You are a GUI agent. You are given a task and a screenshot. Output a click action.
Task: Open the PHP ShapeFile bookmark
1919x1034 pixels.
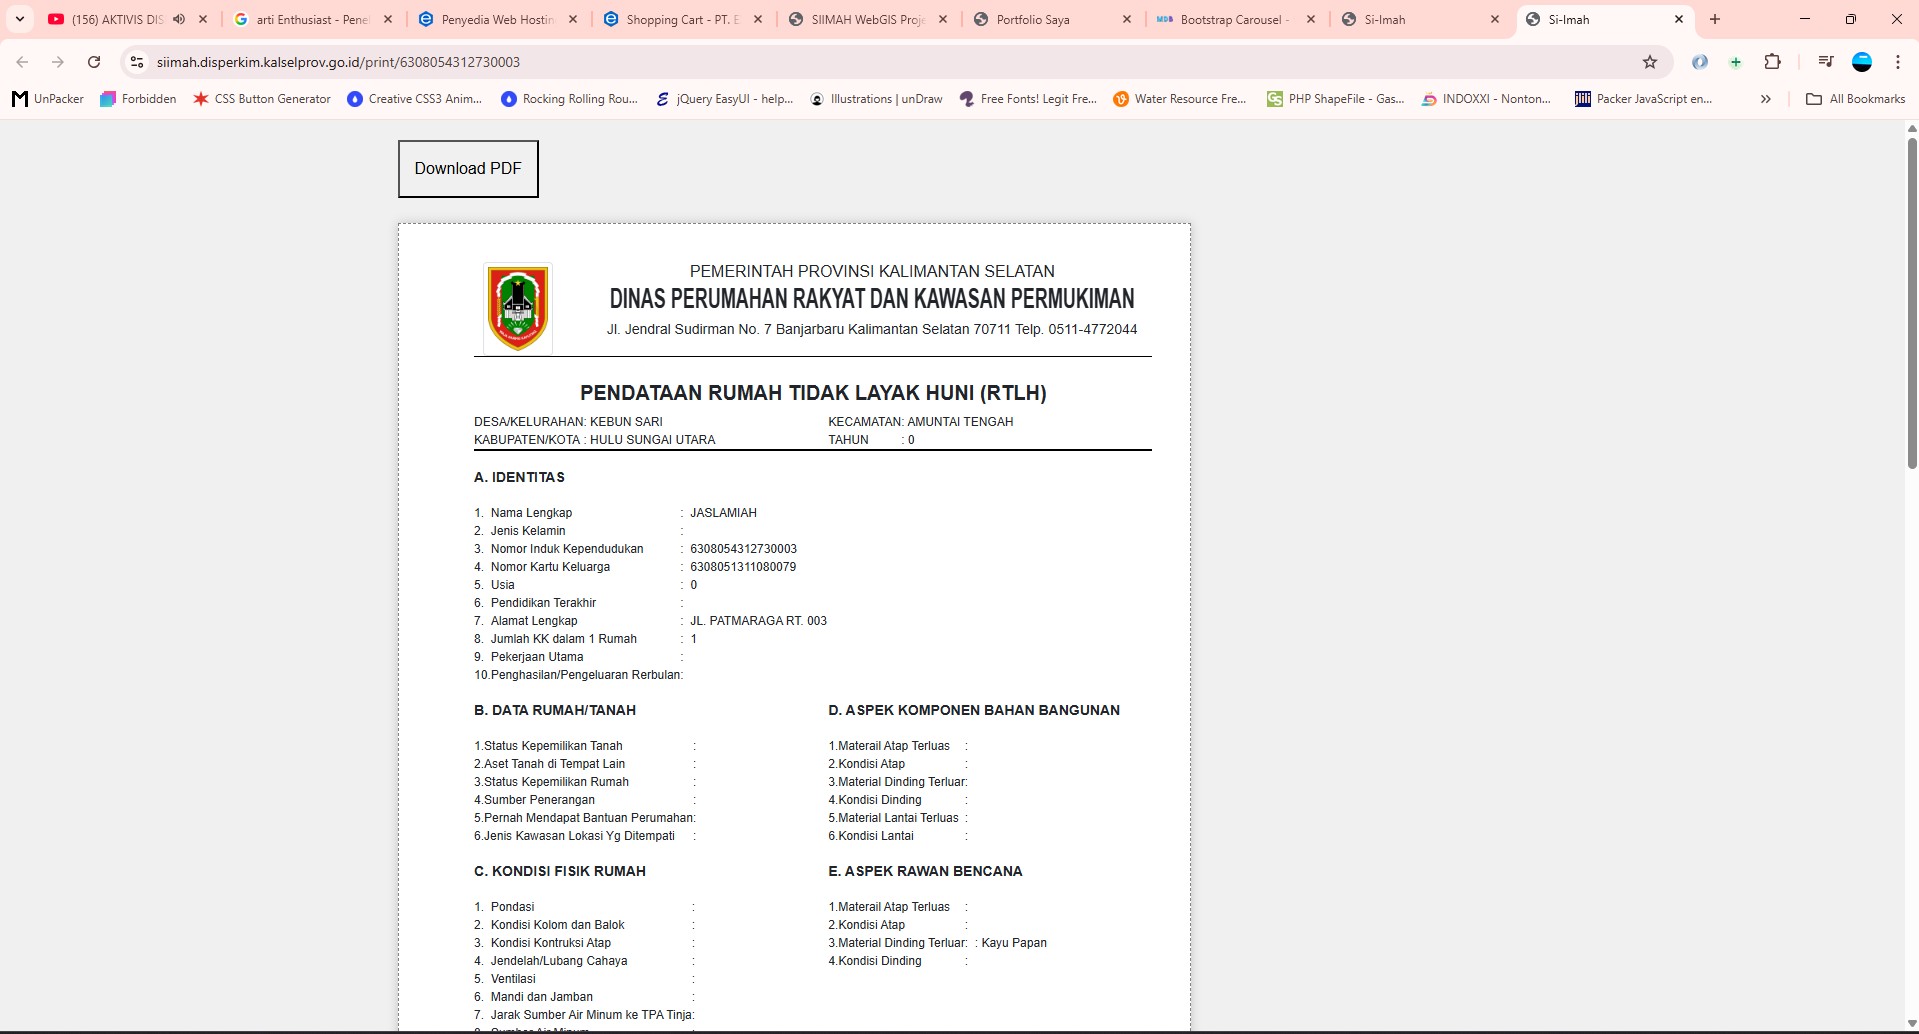coord(1334,99)
